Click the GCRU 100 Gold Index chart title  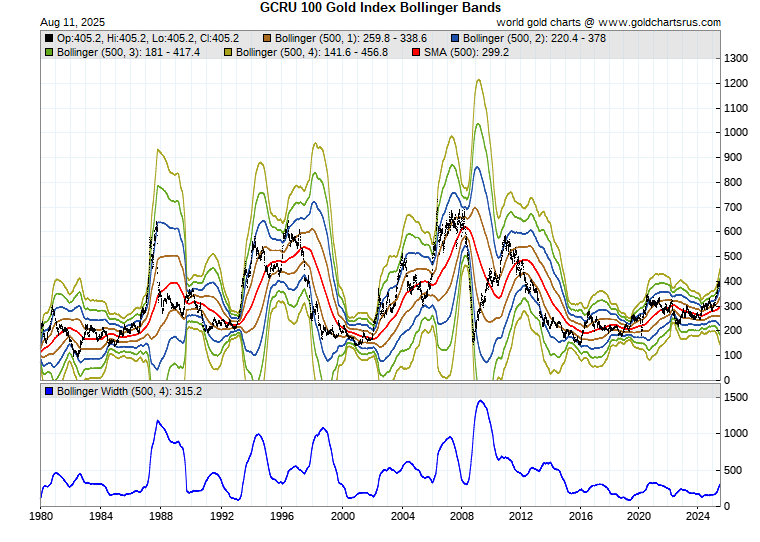point(380,7)
